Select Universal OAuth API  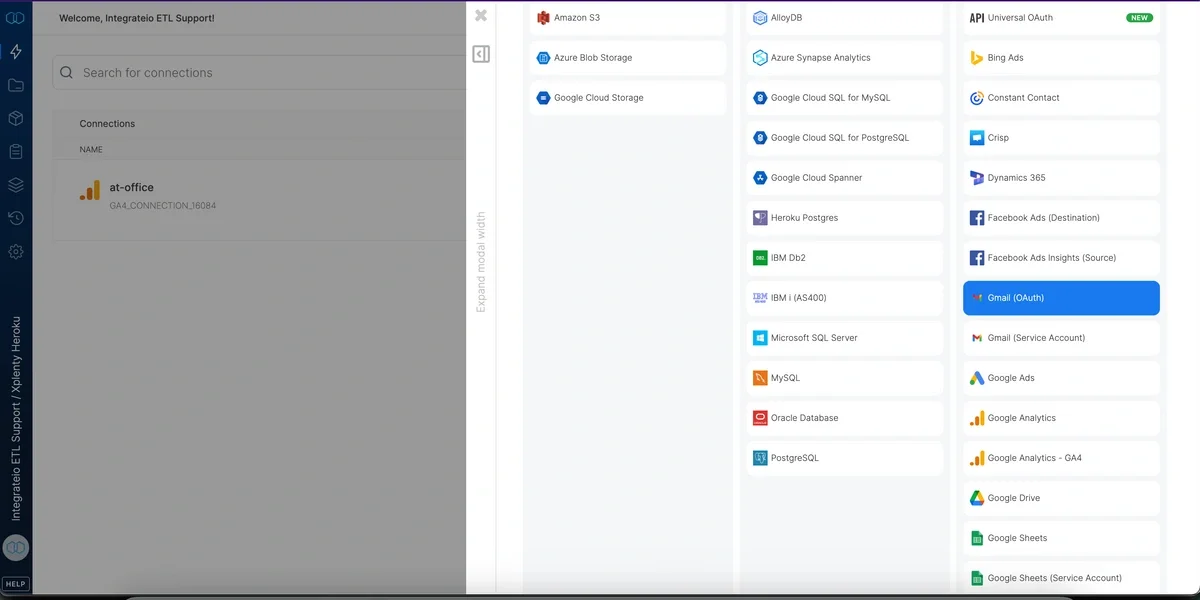1061,18
